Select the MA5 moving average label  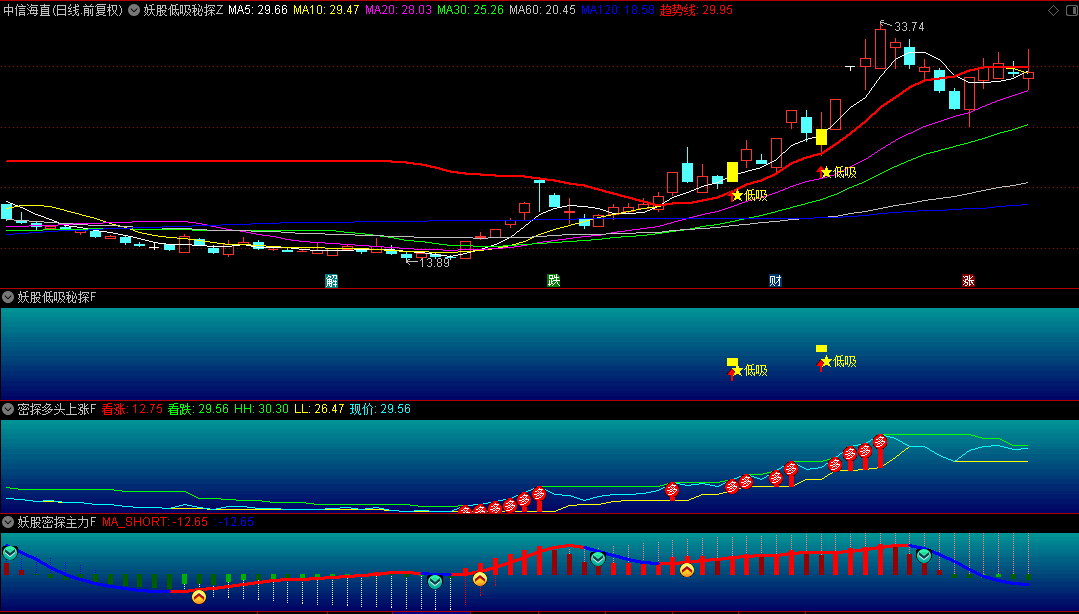[x=258, y=10]
